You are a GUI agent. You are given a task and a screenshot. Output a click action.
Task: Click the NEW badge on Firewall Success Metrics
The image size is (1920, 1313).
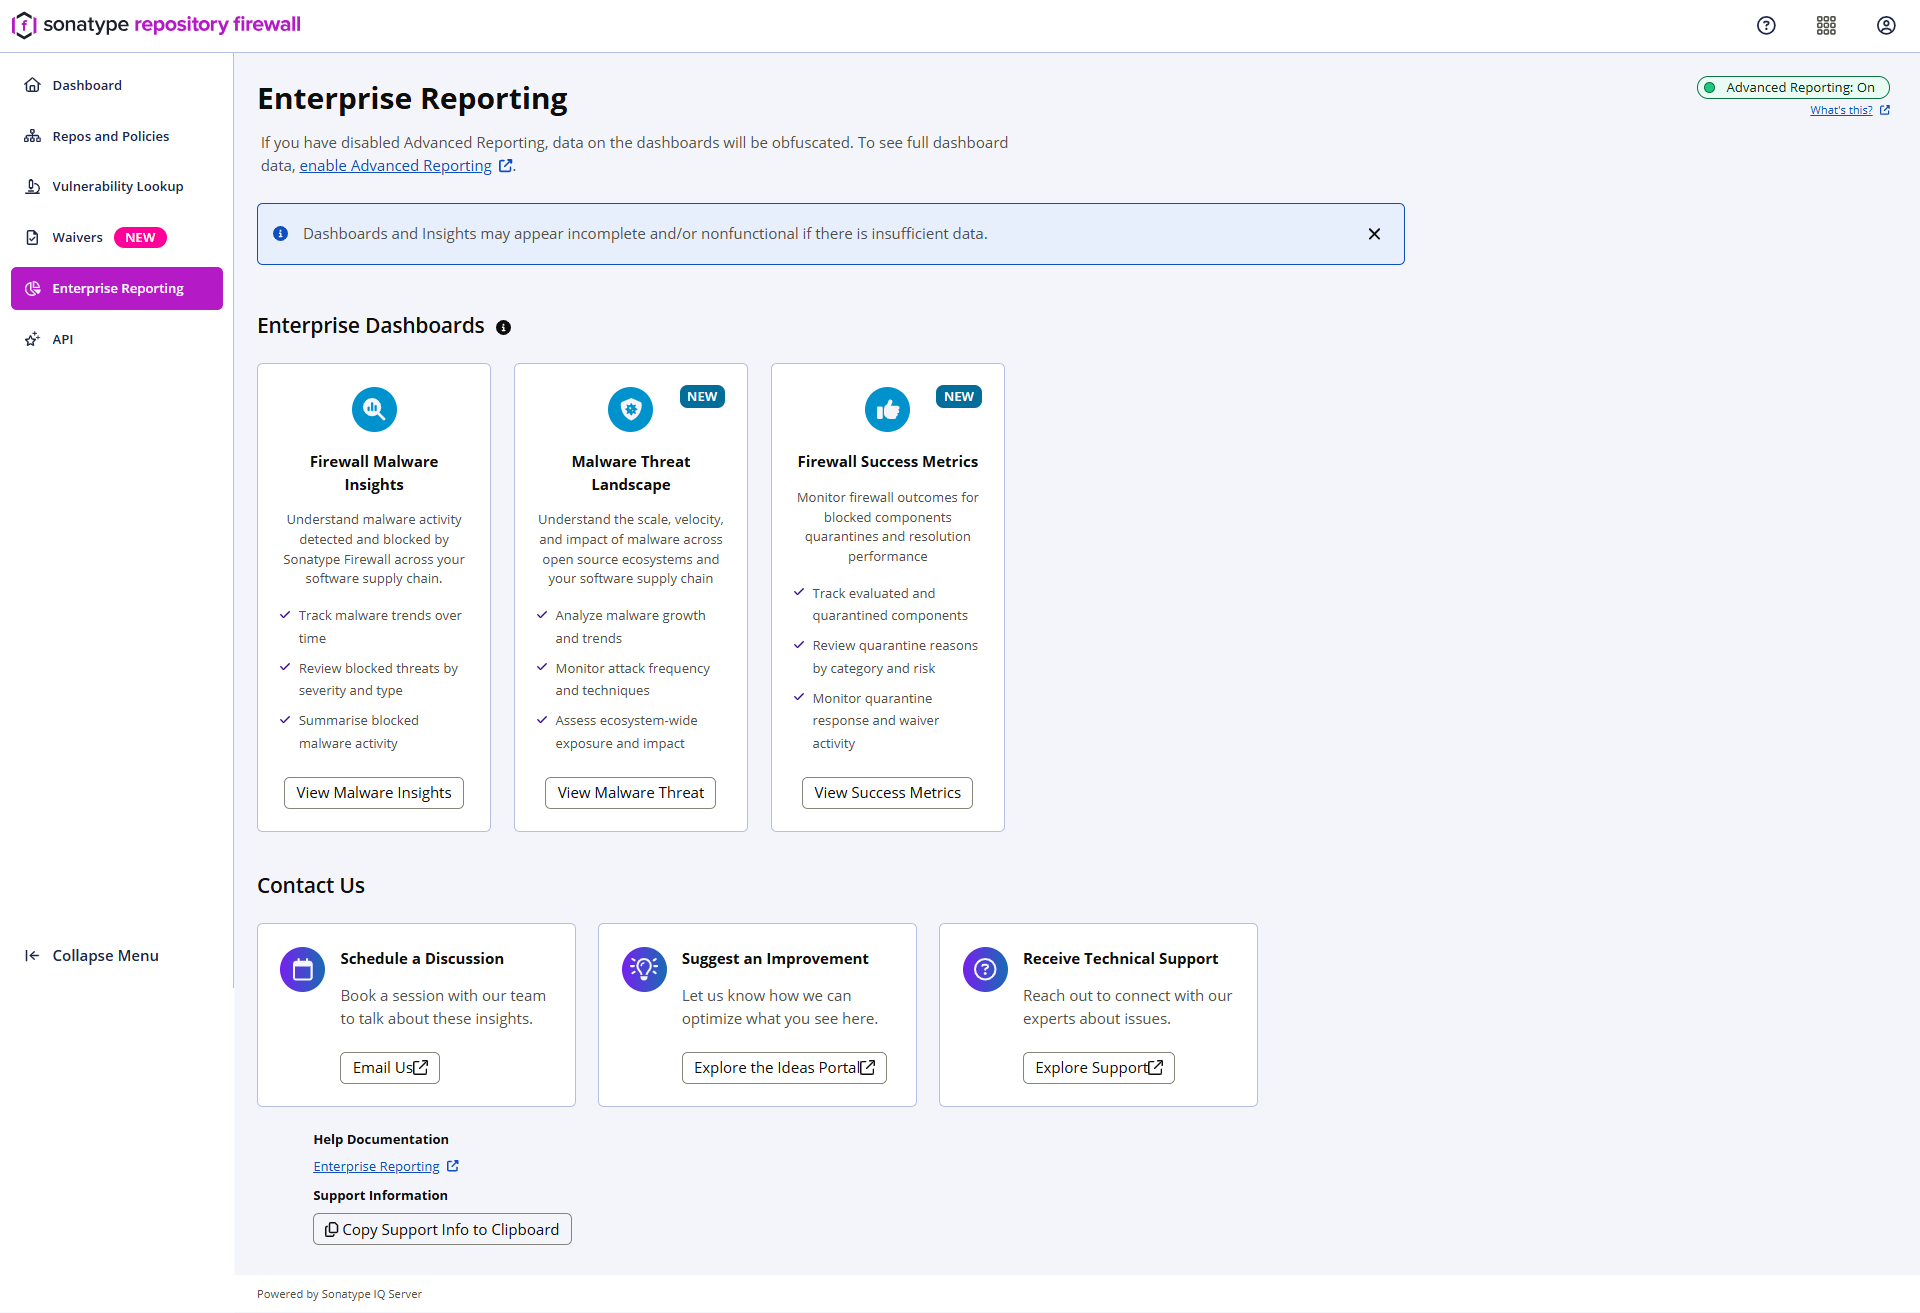(x=959, y=397)
